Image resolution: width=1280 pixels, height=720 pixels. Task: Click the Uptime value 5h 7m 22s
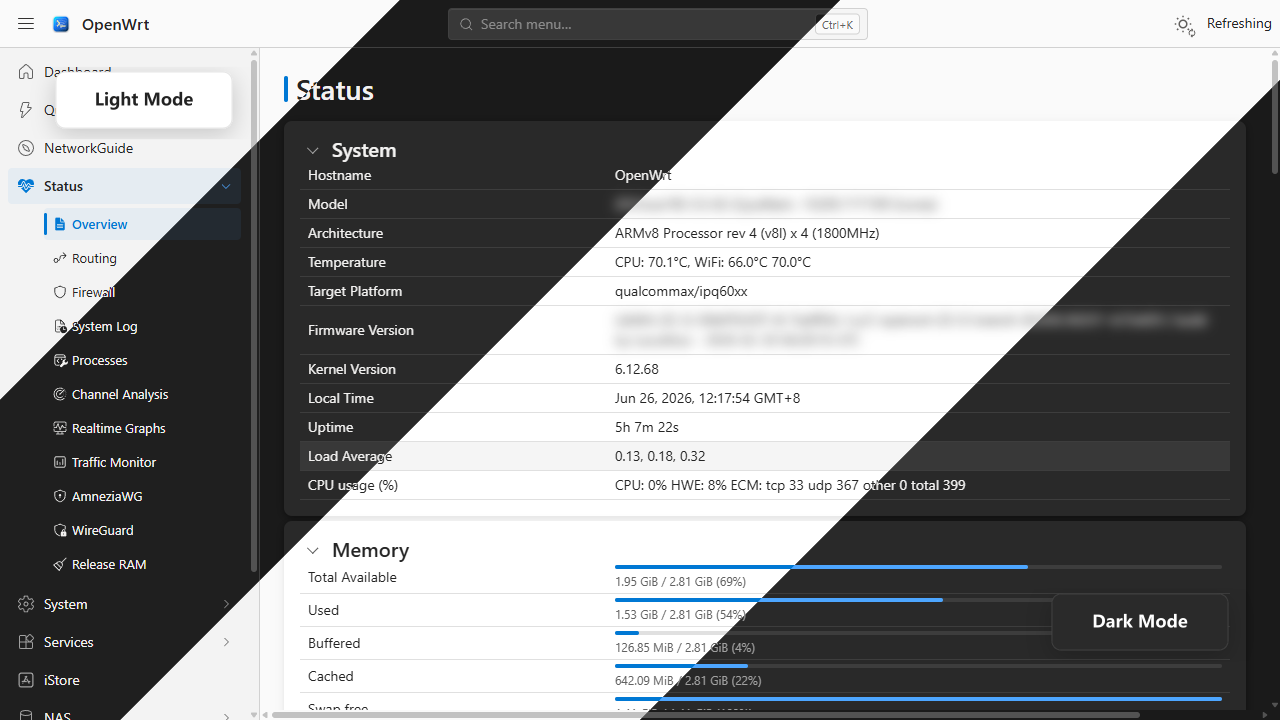647,427
